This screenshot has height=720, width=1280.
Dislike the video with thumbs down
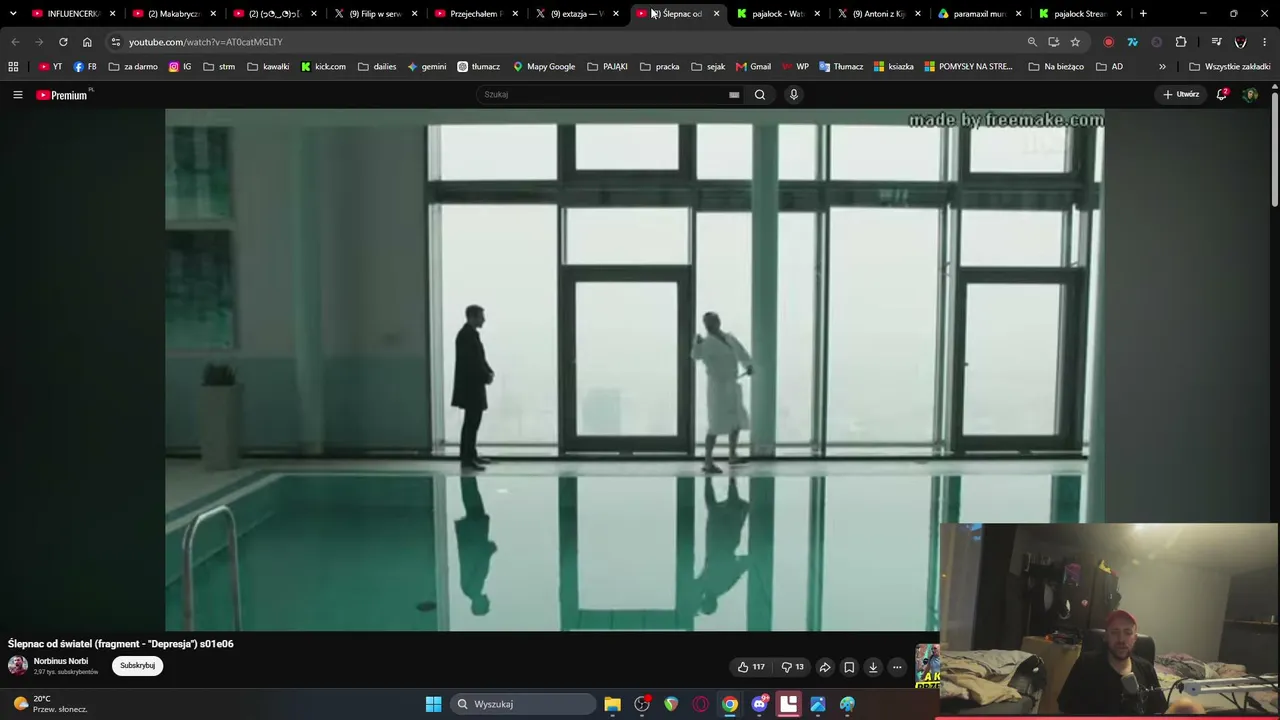tap(793, 667)
